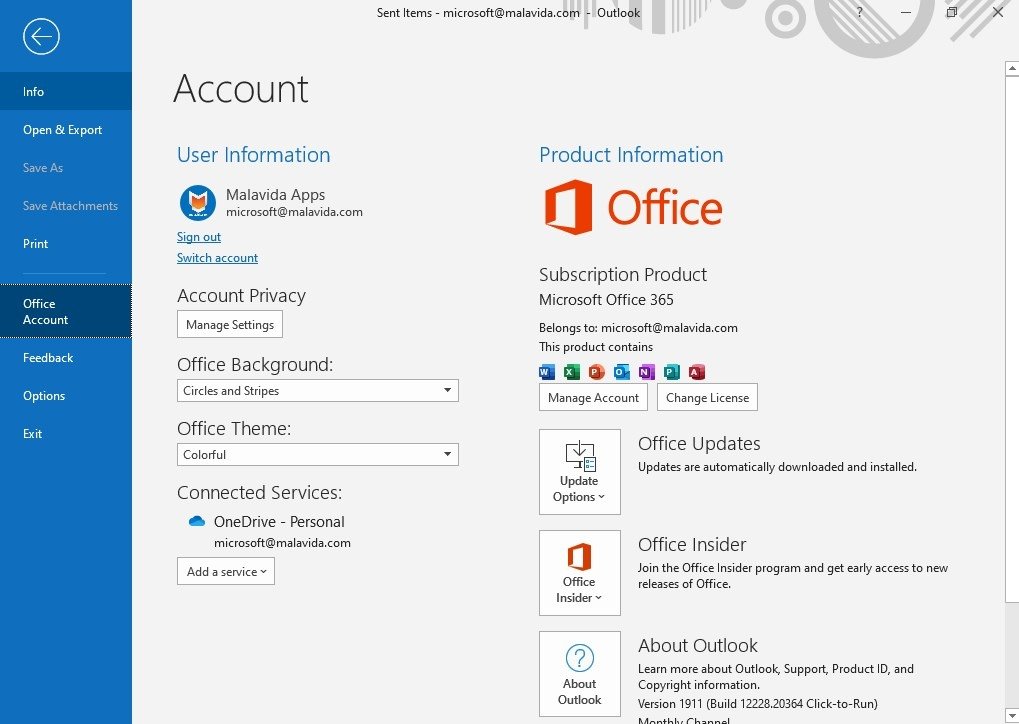Click the OneNote app icon
The image size is (1019, 724).
pos(646,372)
